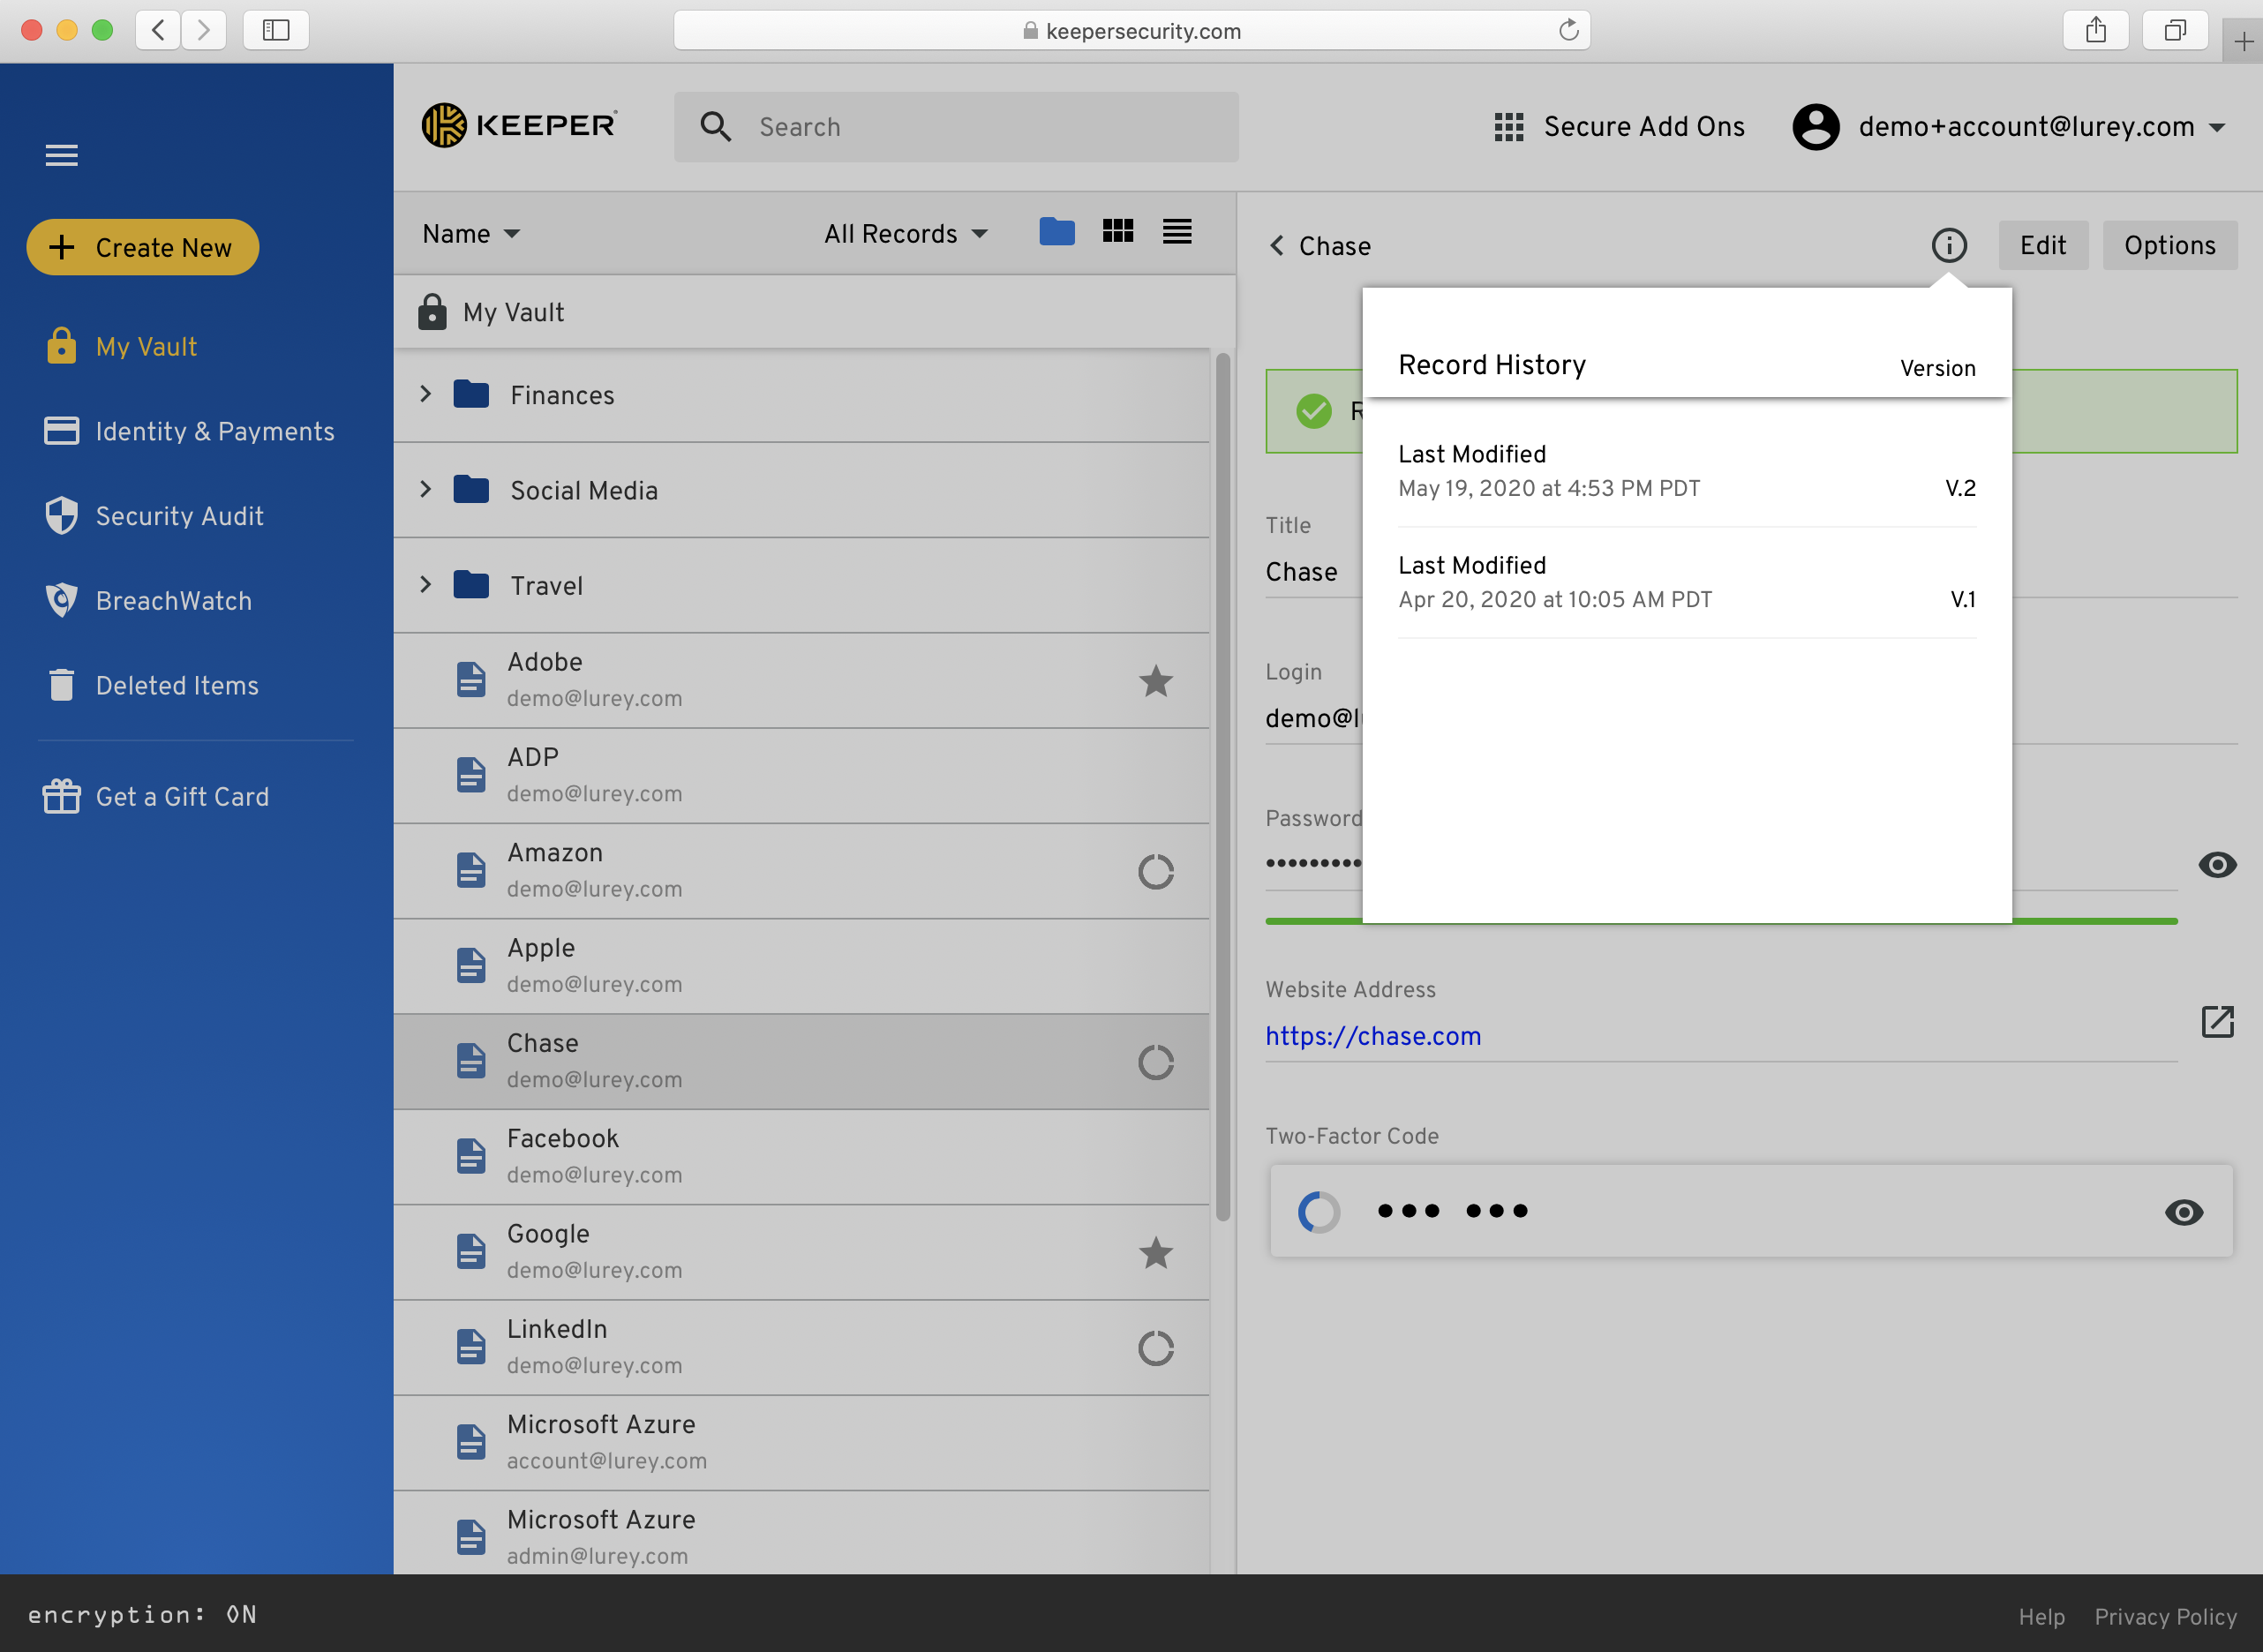2263x1652 pixels.
Task: Click the Chase two-factor timer icon
Action: pos(1155,1062)
